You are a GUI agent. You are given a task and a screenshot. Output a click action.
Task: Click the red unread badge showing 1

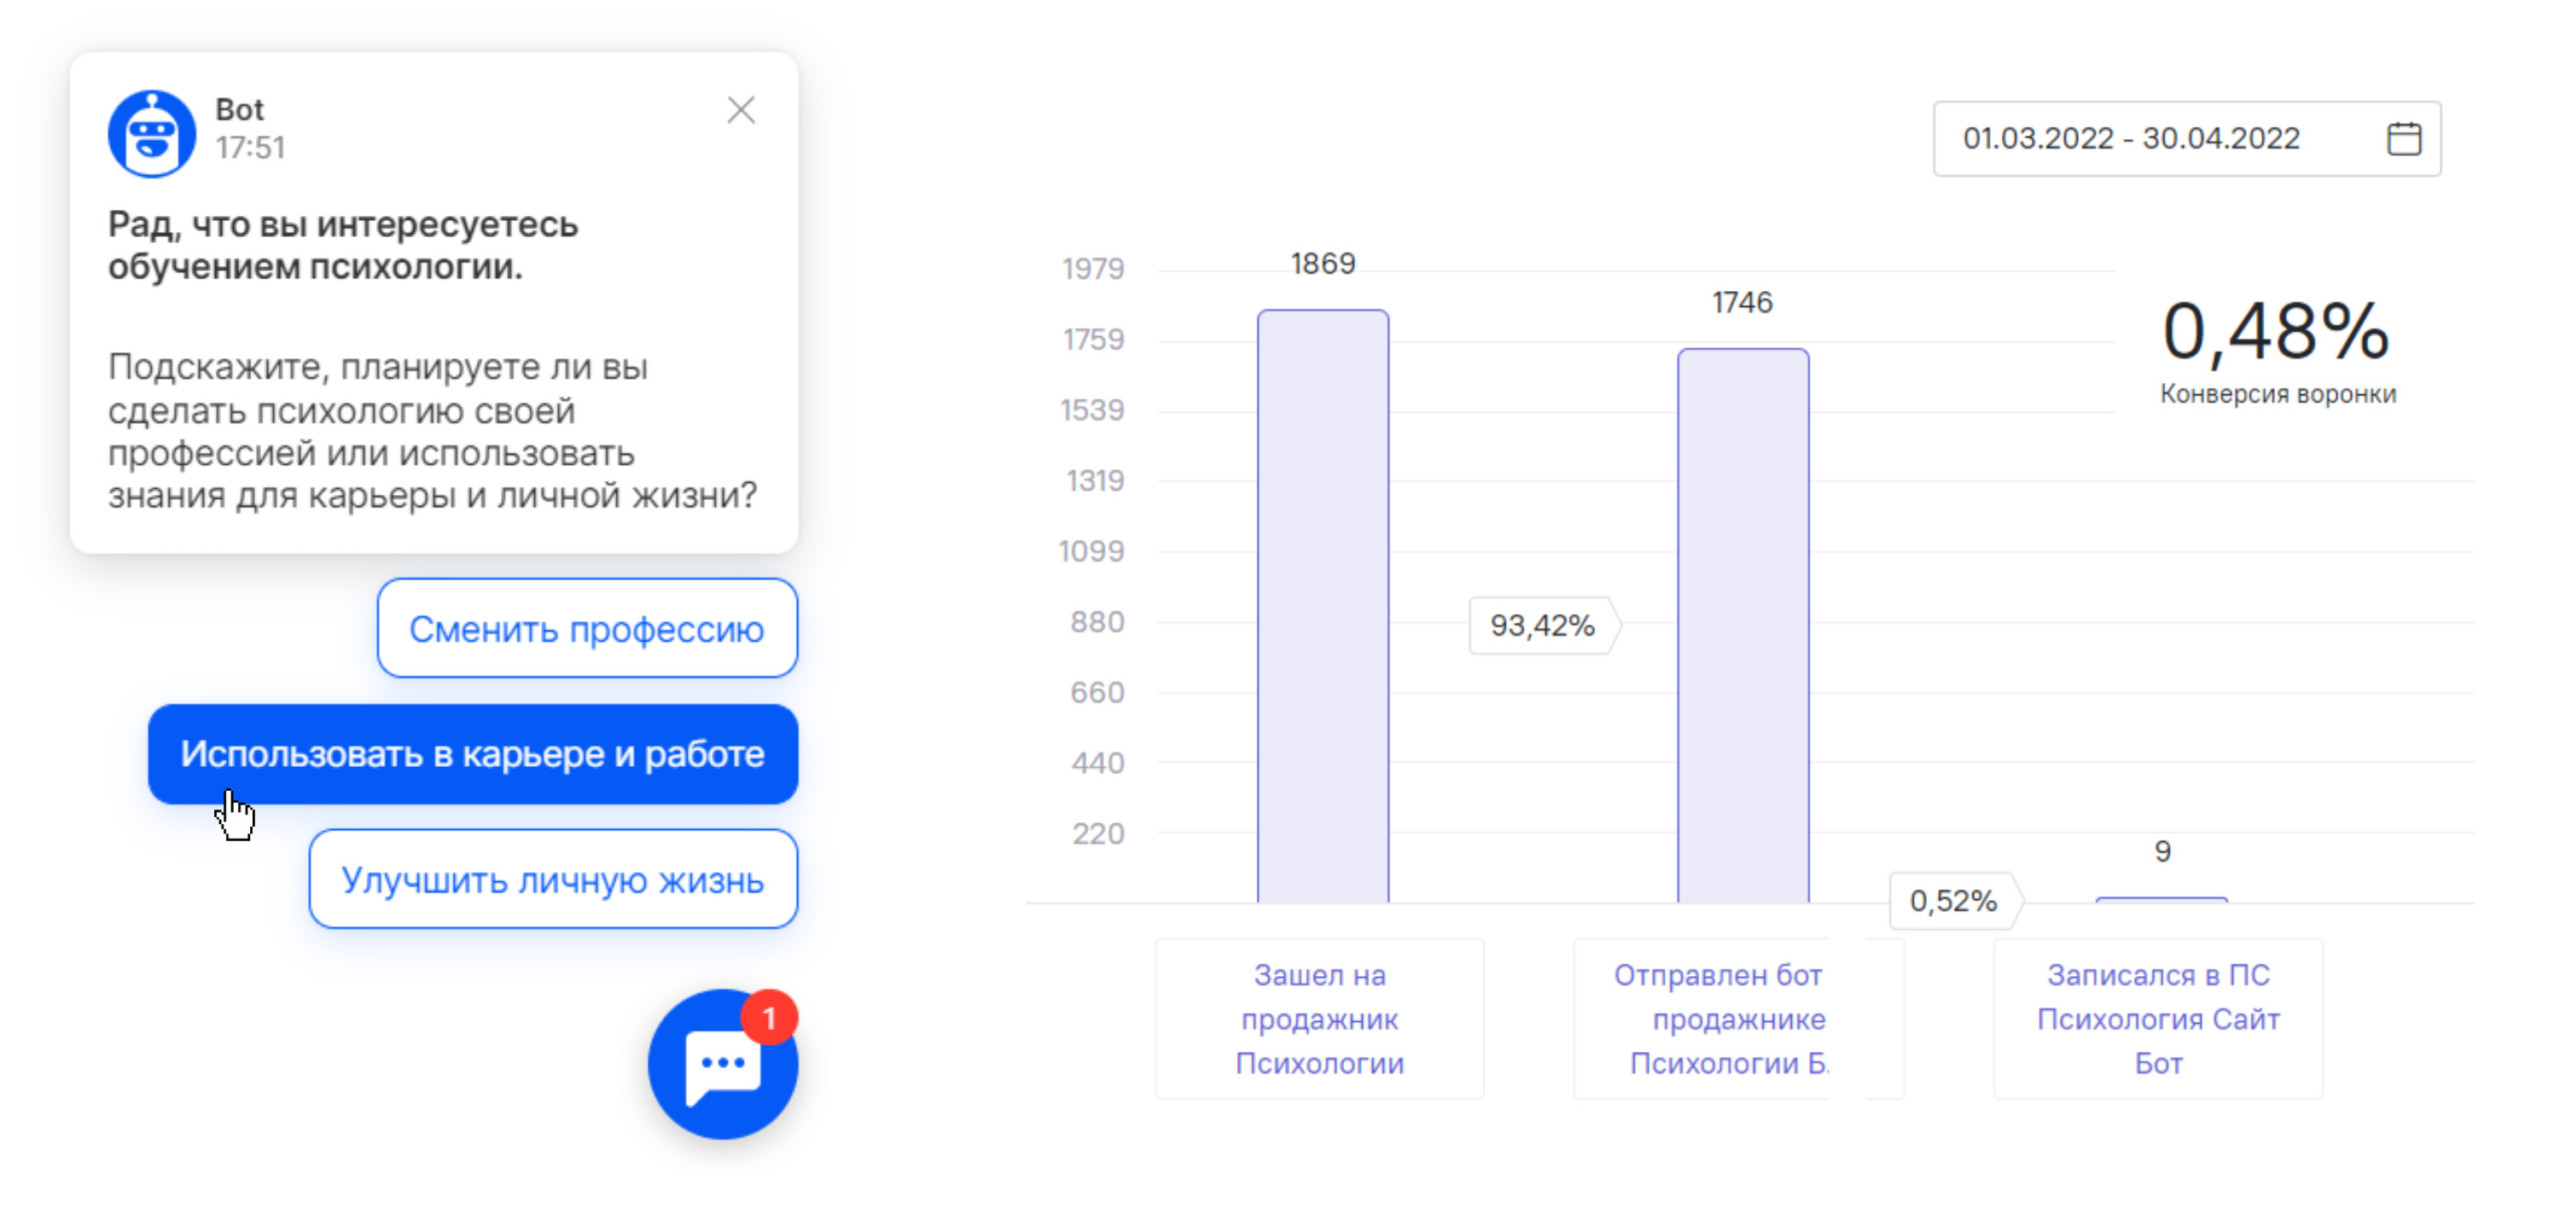tap(768, 1017)
